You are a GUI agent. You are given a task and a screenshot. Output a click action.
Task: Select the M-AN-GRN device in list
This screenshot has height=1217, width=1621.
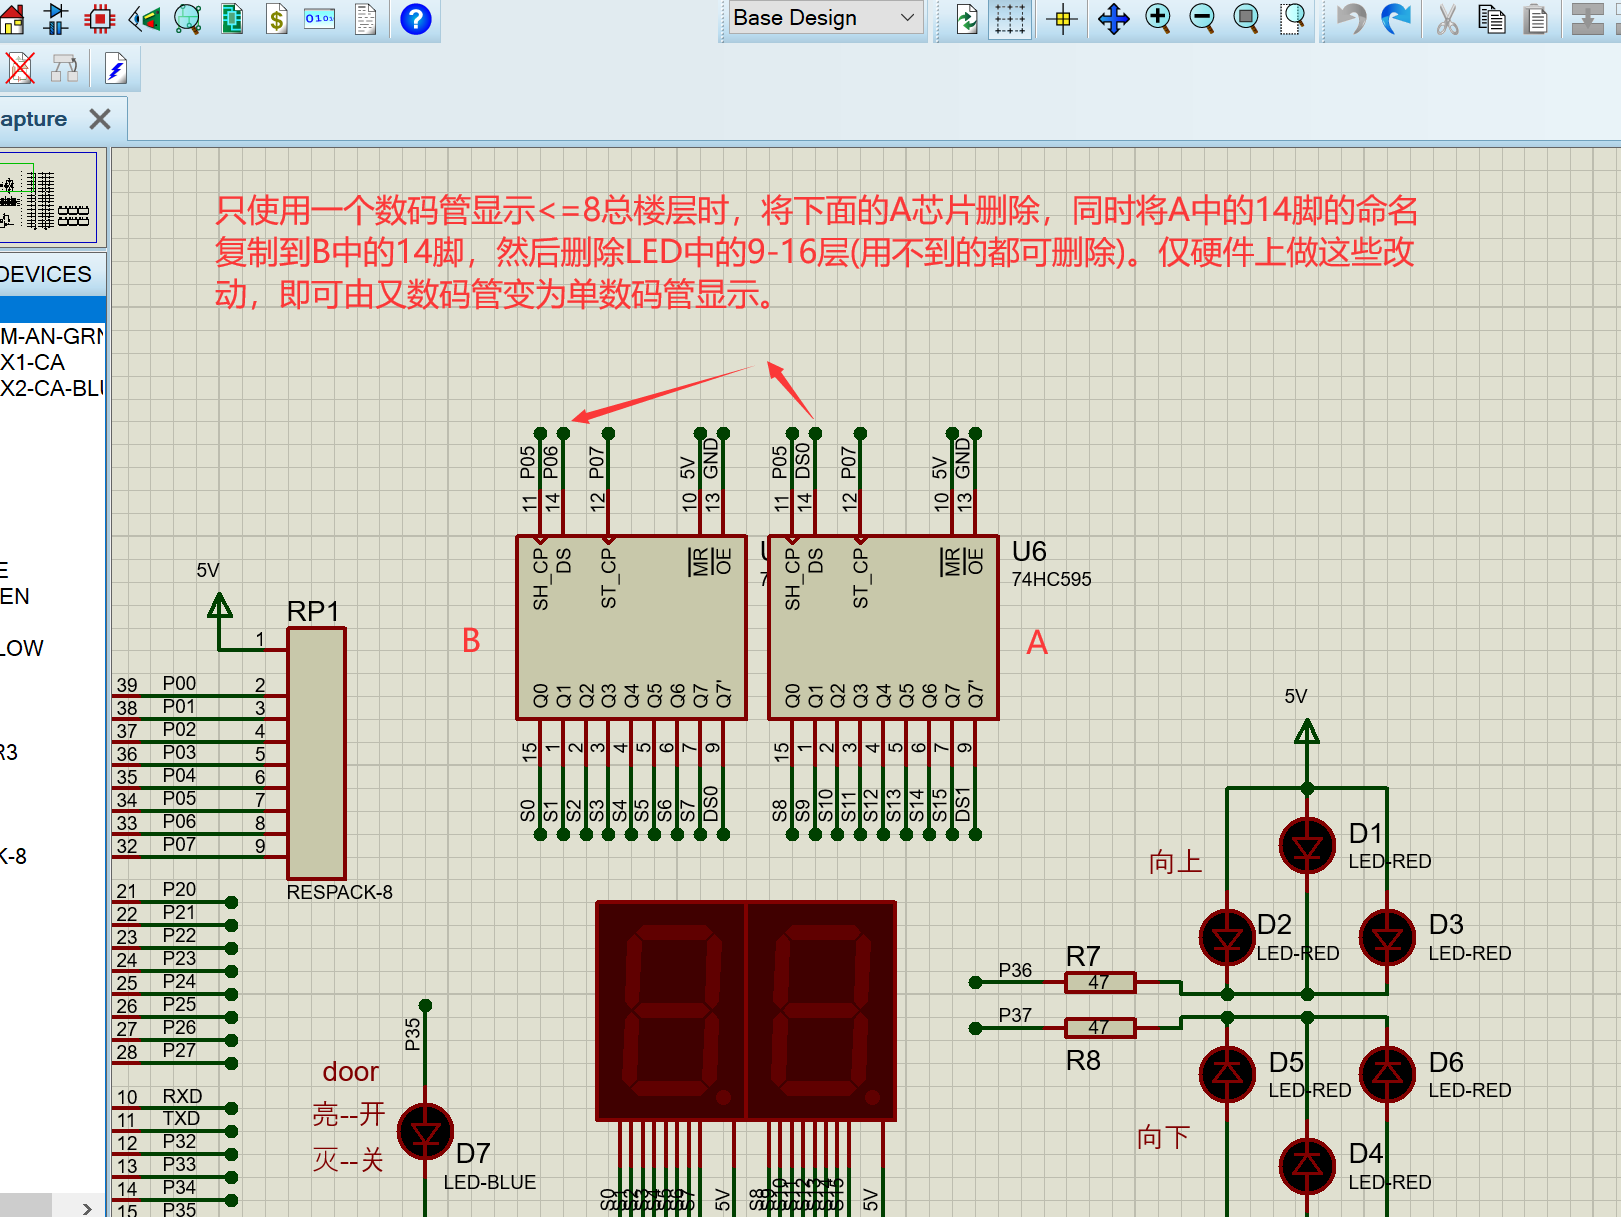[52, 336]
